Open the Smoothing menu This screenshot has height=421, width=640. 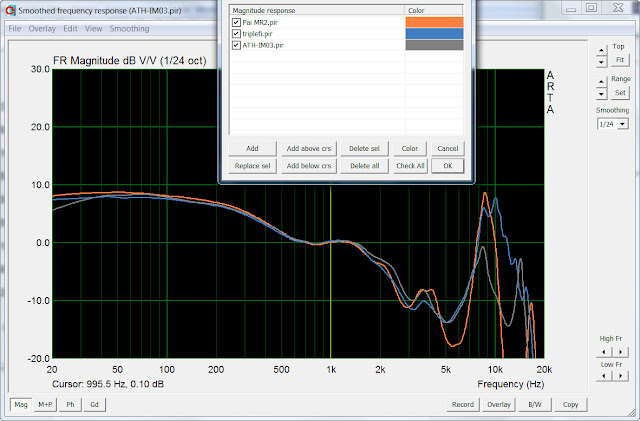(x=129, y=29)
